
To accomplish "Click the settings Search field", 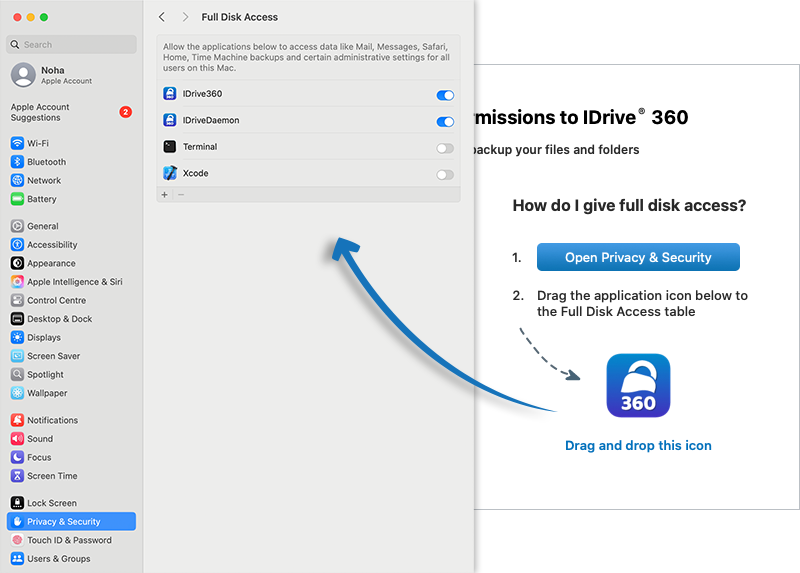I will point(71,44).
